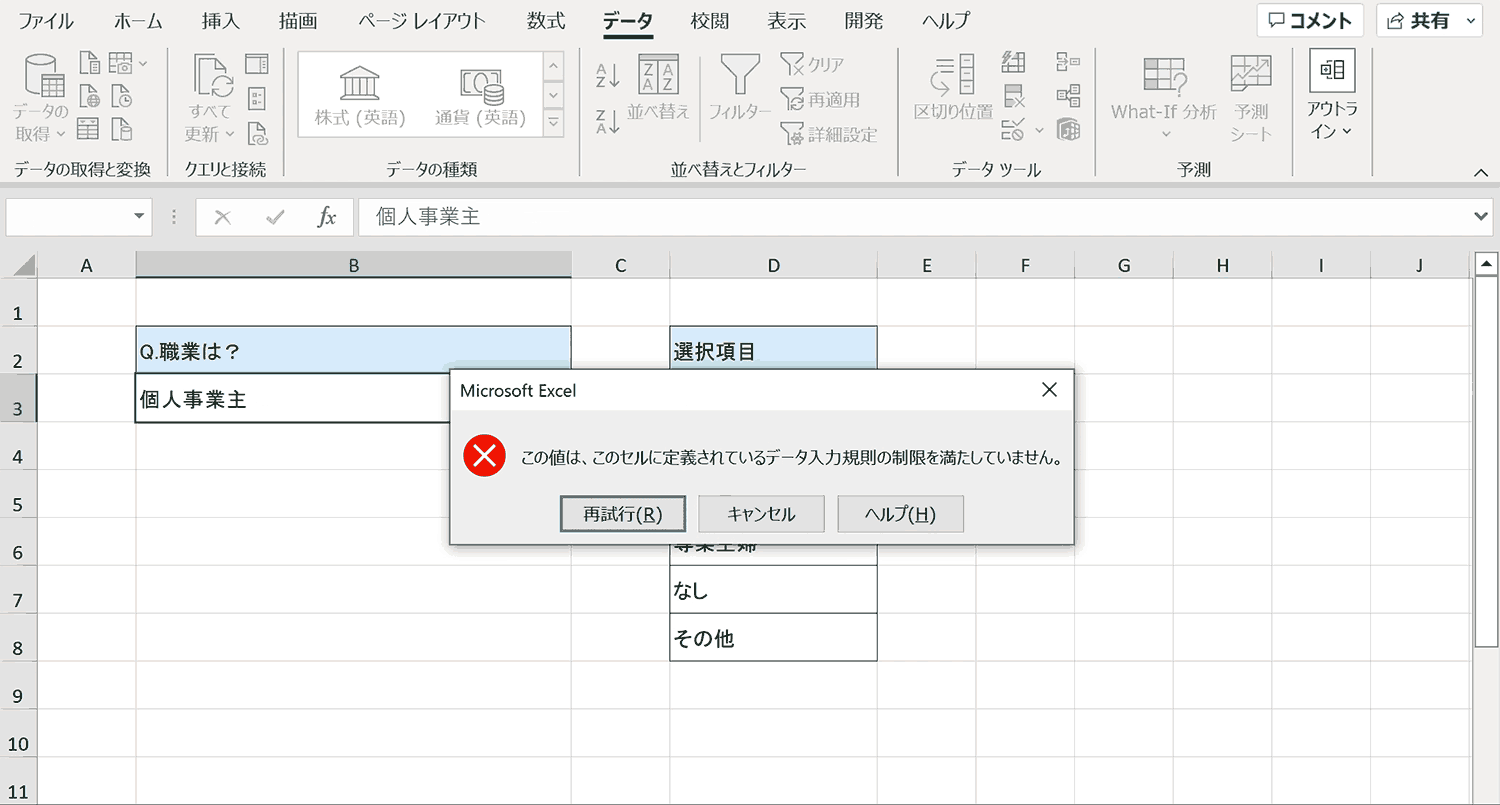The width and height of the screenshot is (1500, 805).
Task: Click the ヘルプ(H) button in dialog
Action: click(900, 514)
